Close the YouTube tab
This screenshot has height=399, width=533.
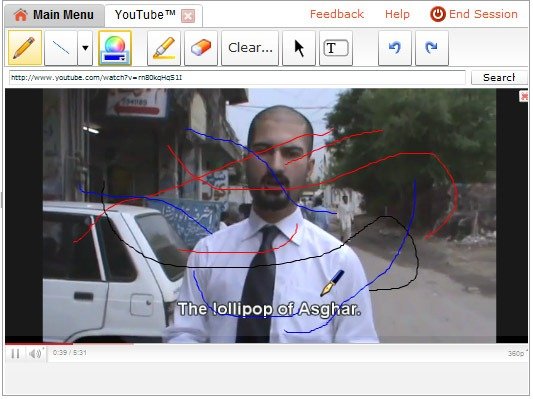pyautogui.click(x=188, y=16)
